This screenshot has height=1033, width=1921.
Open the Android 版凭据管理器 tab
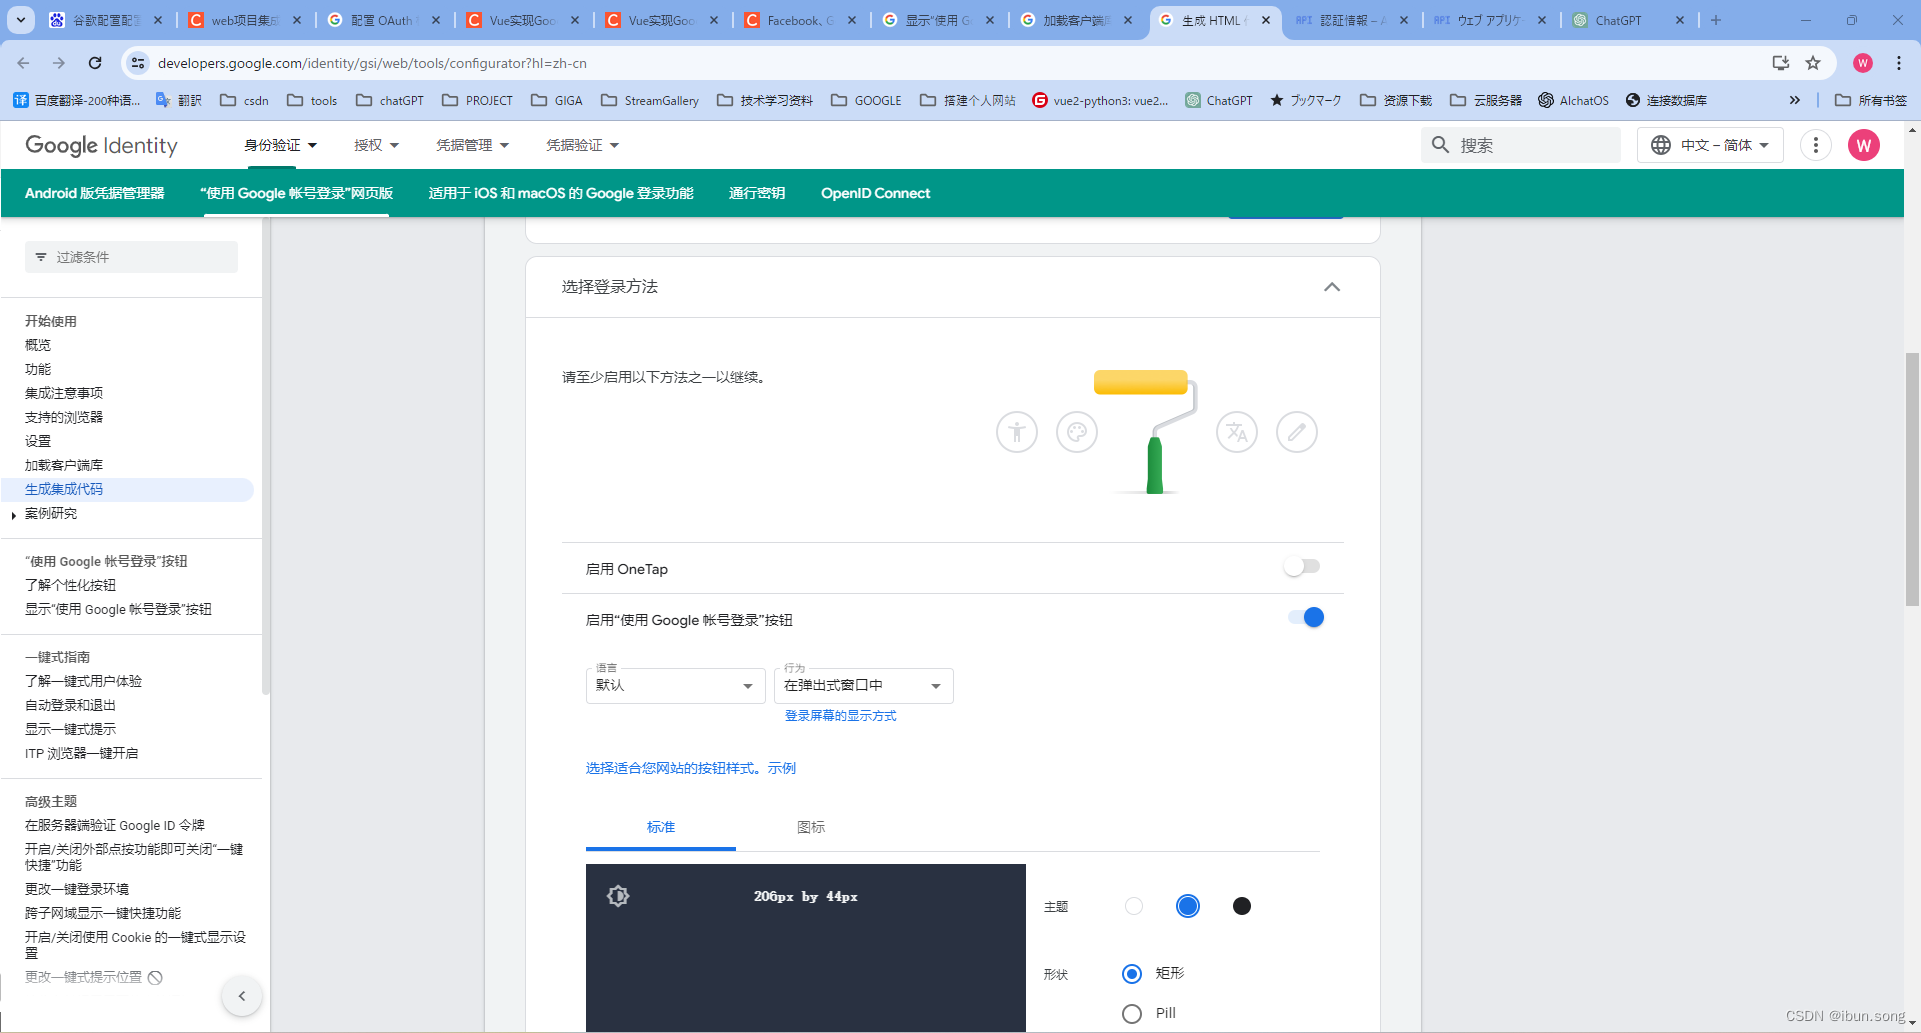(x=95, y=193)
